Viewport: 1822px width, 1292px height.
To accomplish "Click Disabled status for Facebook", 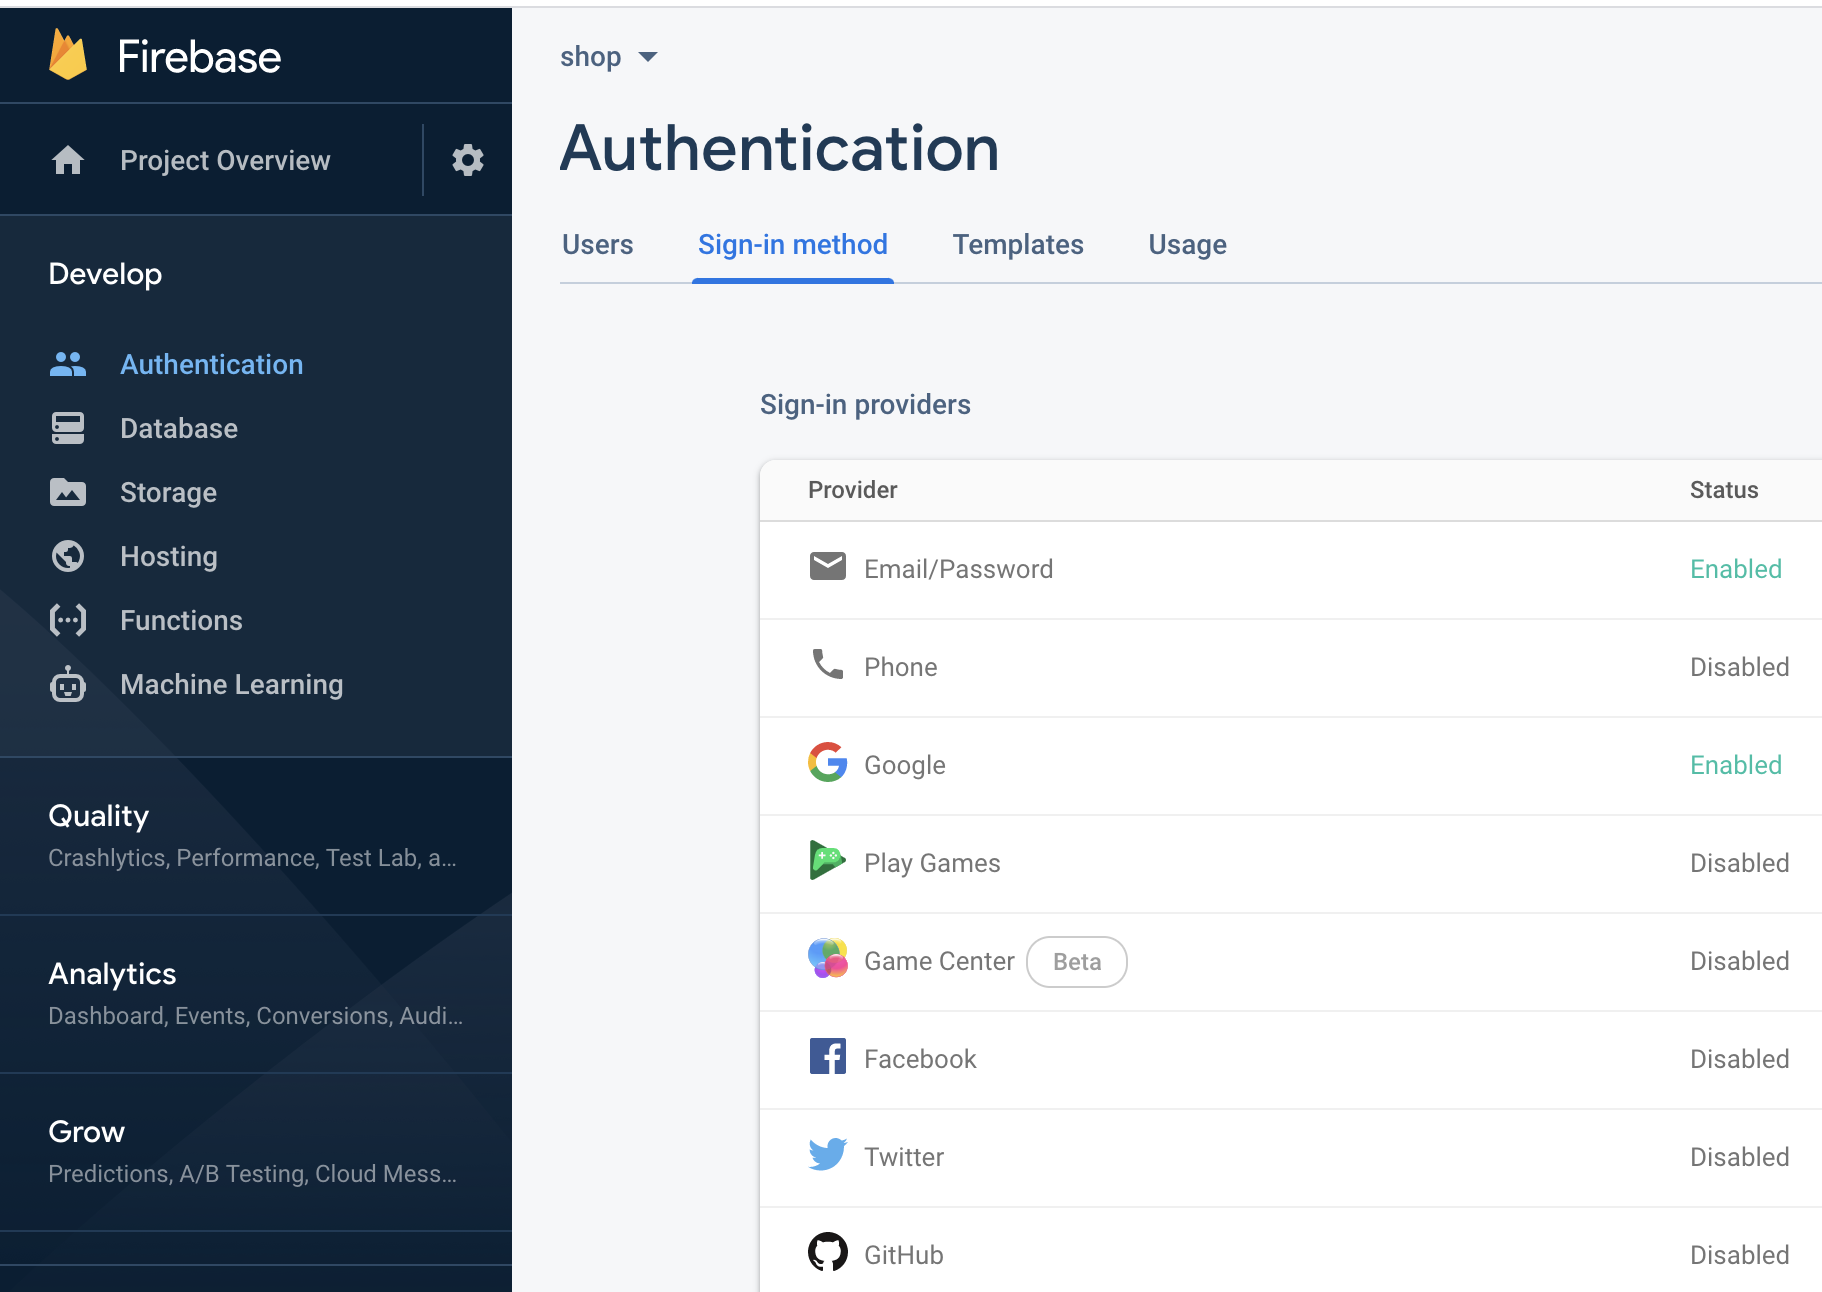I will (1740, 1059).
